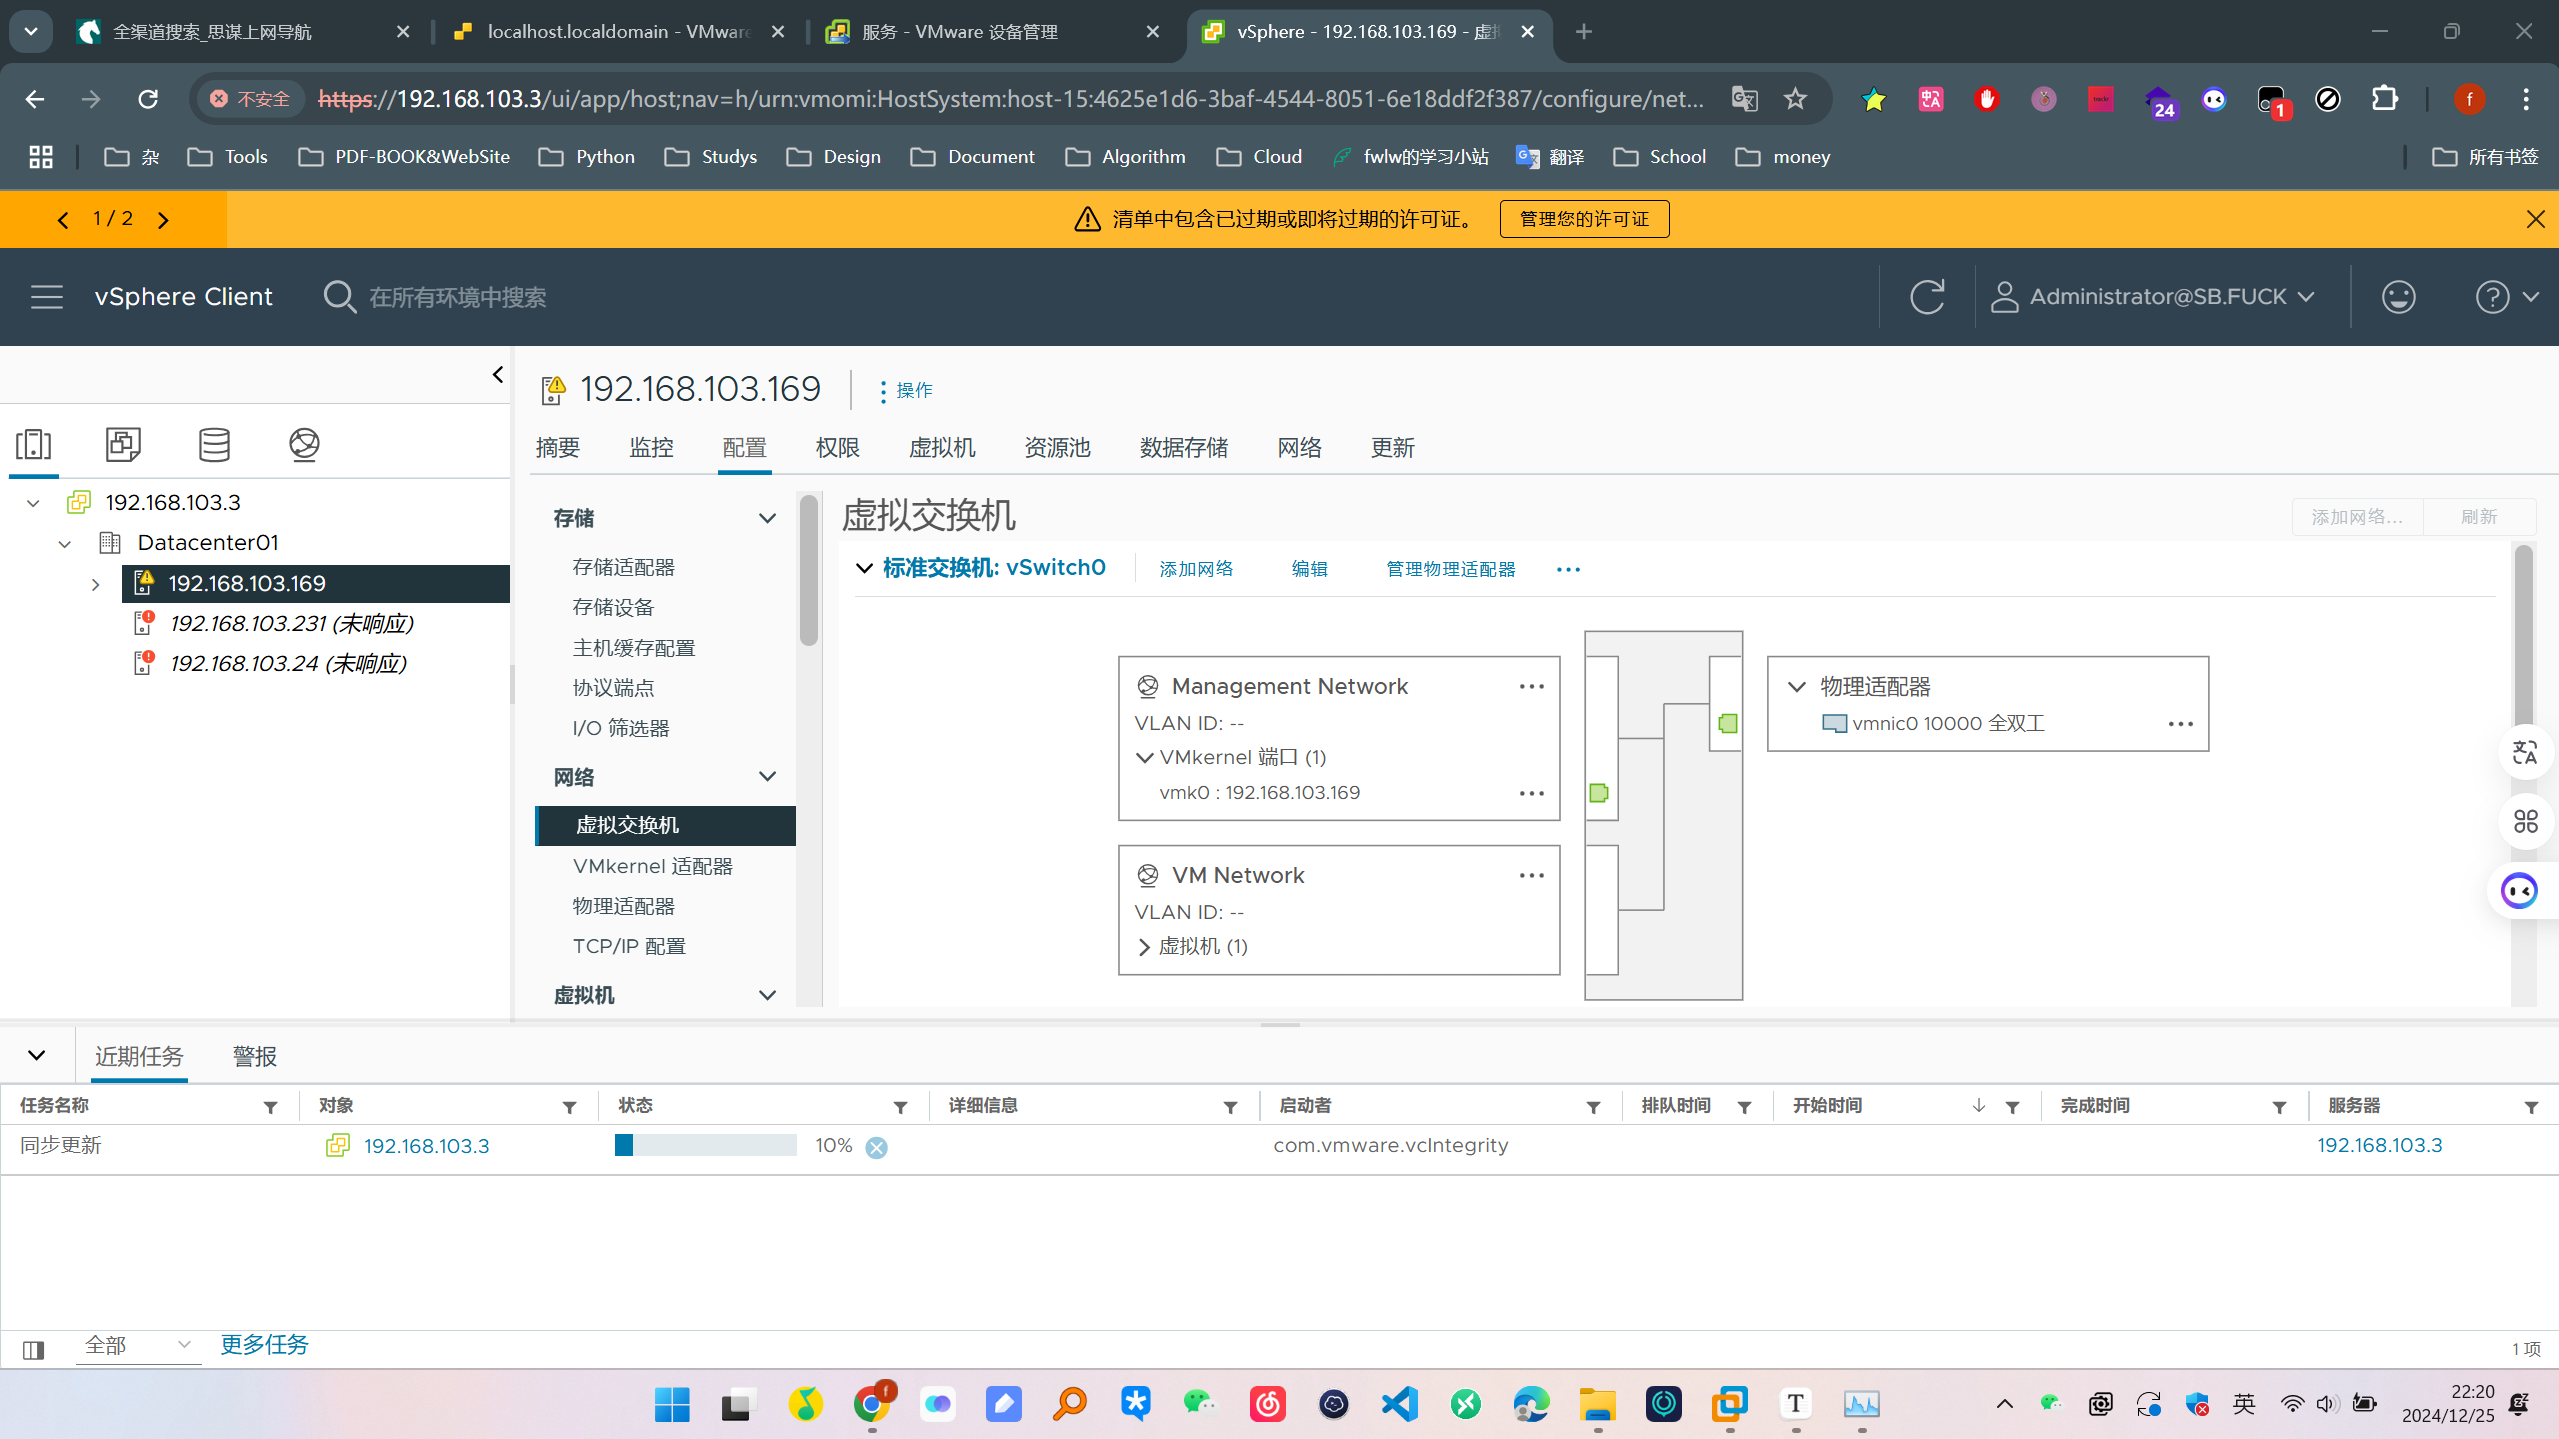The width and height of the screenshot is (2559, 1439).
Task: Open VM Network ellipsis menu
Action: pyautogui.click(x=1531, y=876)
